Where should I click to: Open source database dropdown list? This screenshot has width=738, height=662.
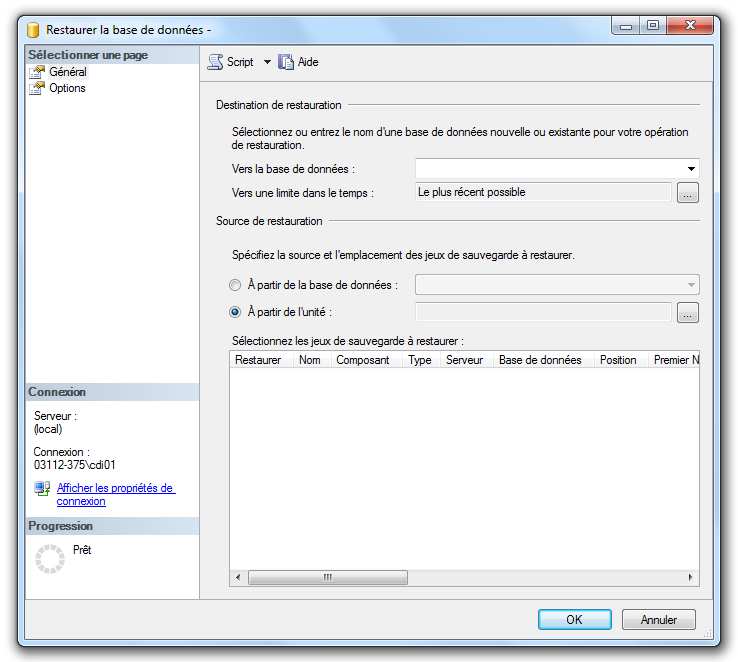tap(690, 285)
